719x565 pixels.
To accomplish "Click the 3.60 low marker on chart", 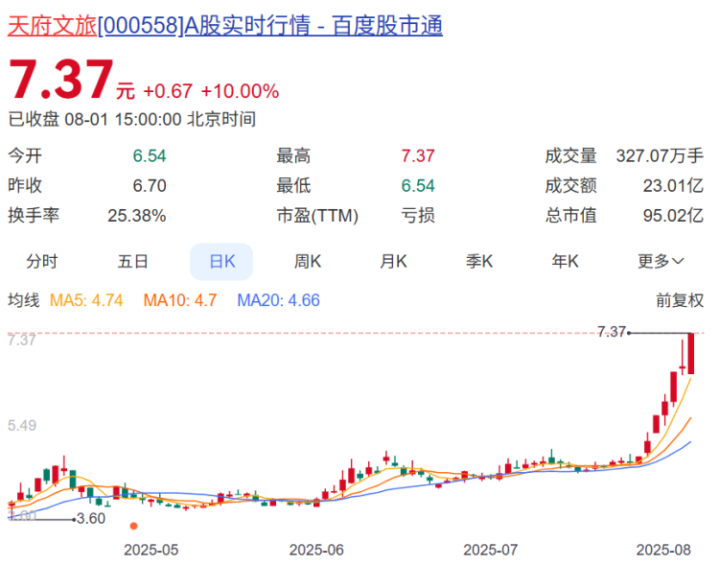I will point(91,519).
